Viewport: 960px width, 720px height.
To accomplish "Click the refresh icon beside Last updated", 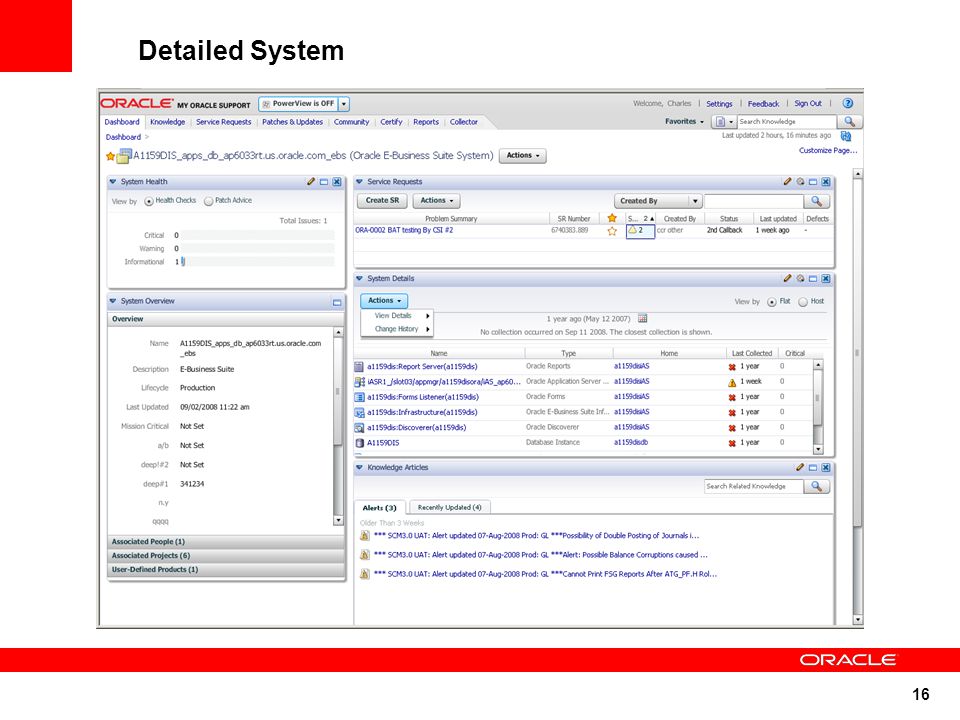I will tap(846, 136).
